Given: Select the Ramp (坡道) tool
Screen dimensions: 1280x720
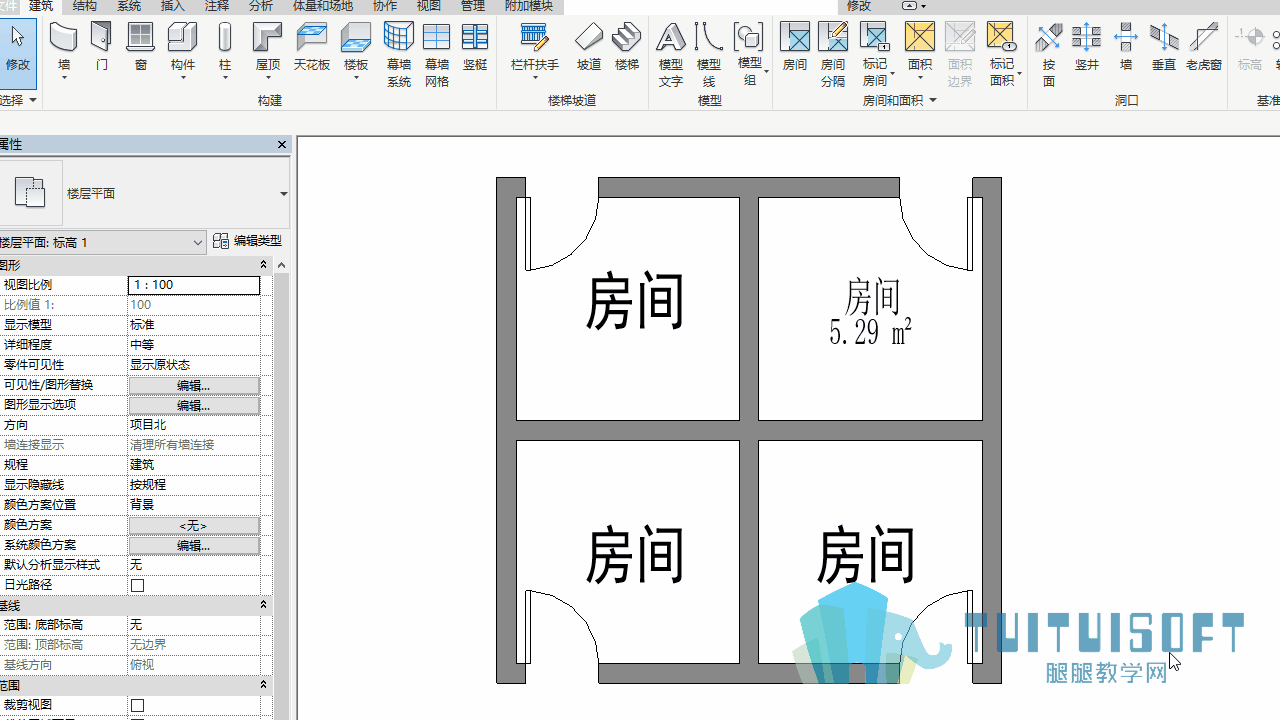Looking at the screenshot, I should (x=589, y=48).
